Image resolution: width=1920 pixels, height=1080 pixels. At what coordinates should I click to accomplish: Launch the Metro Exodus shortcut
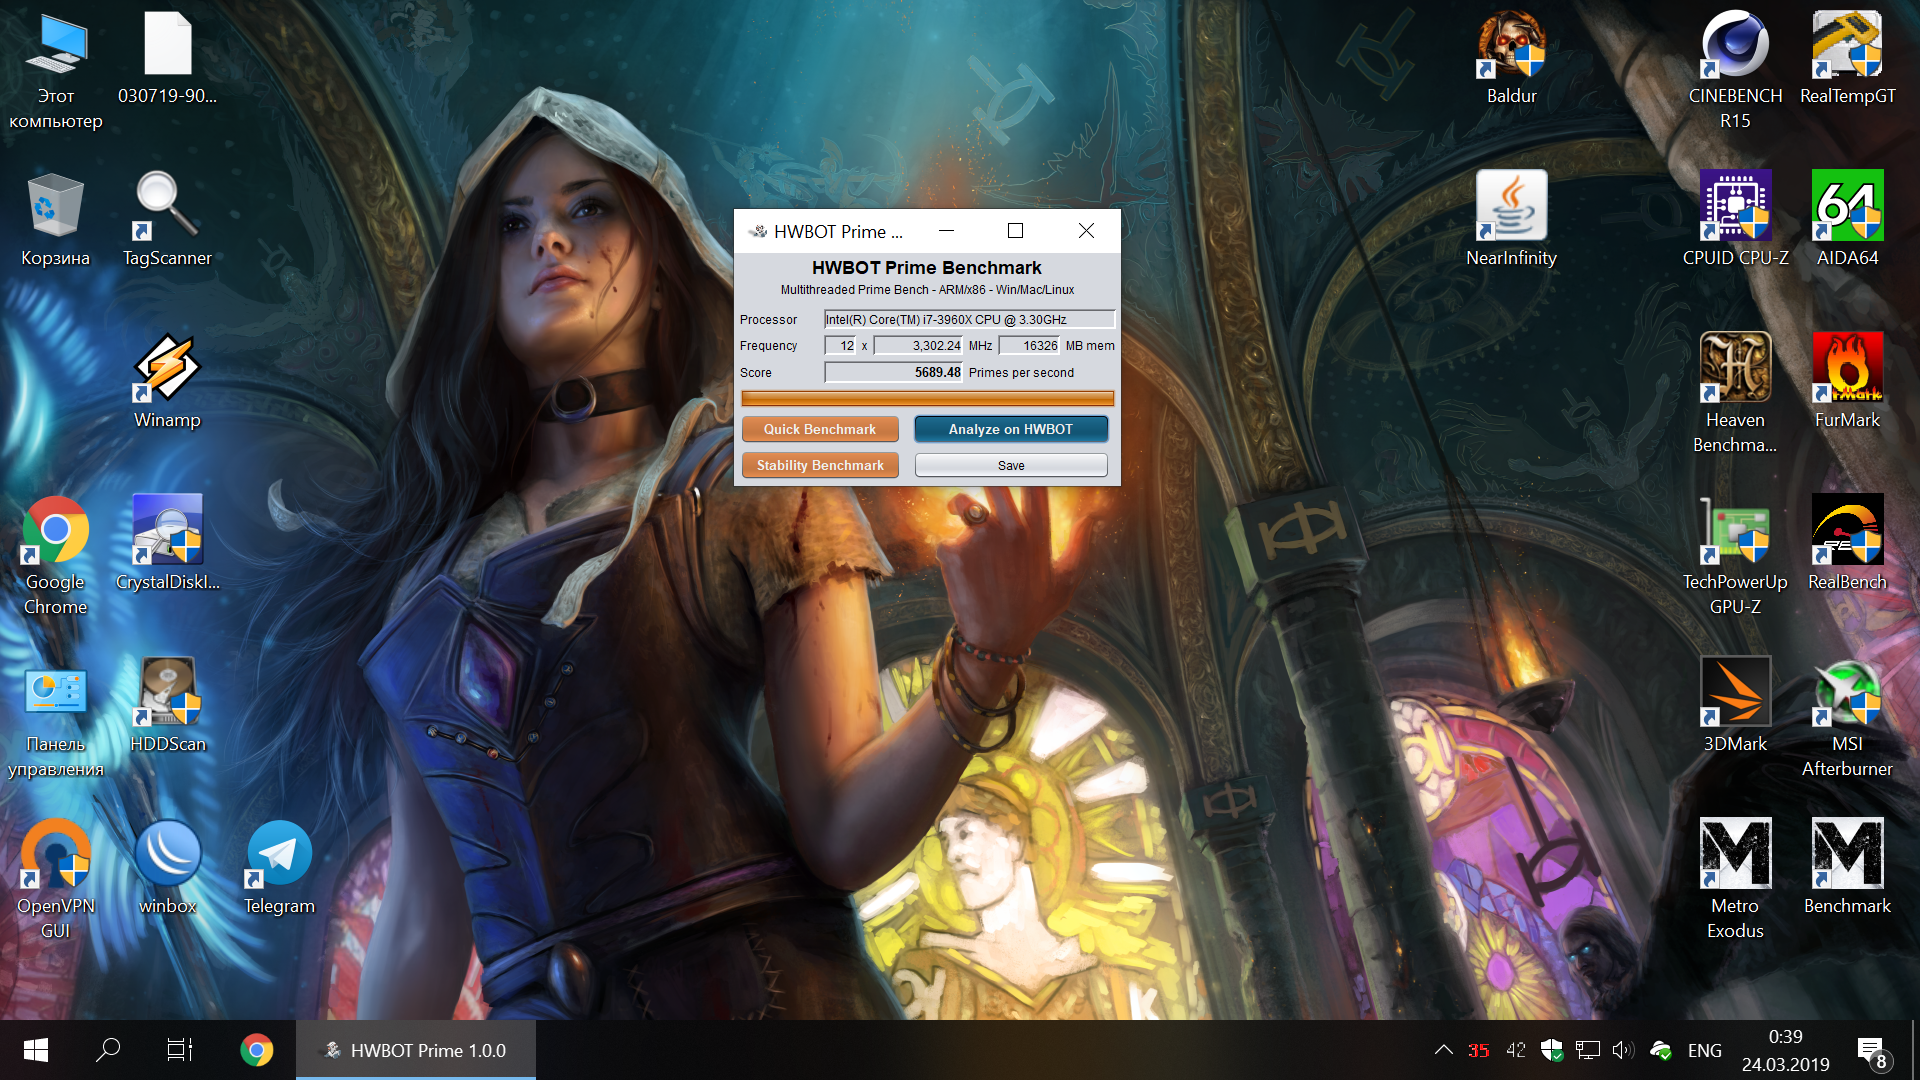click(1735, 880)
